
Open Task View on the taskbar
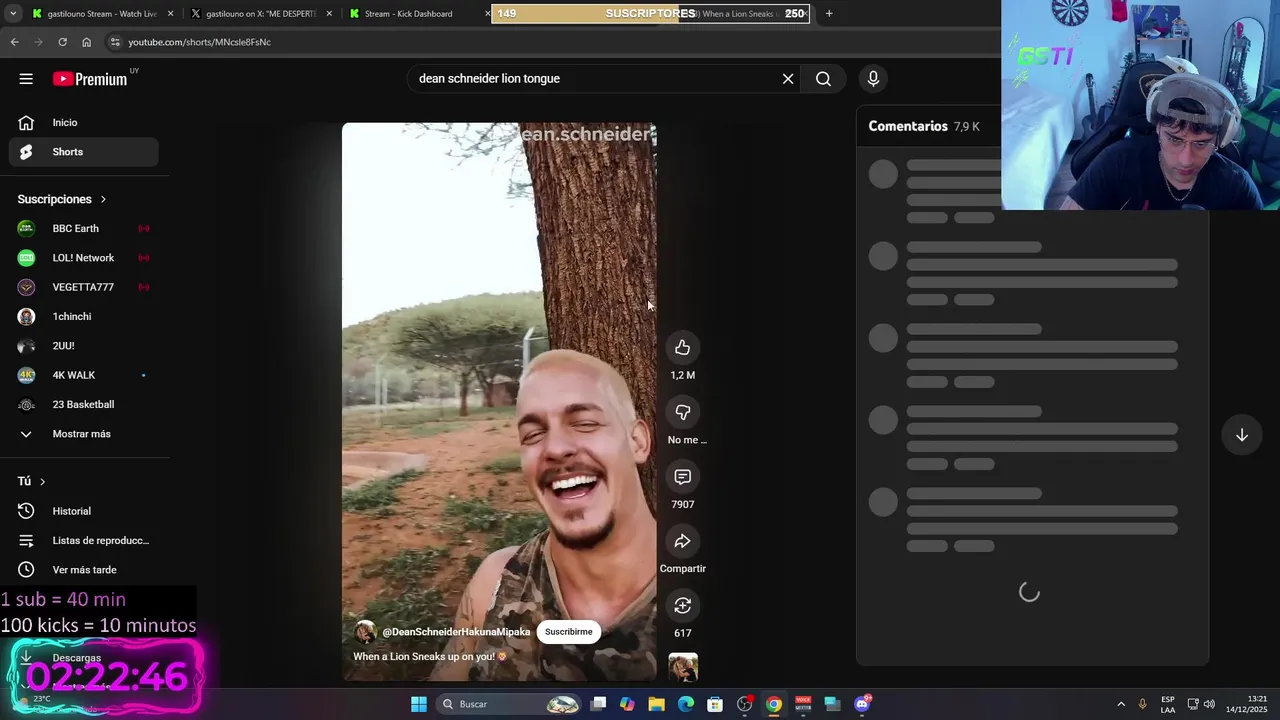click(x=598, y=704)
